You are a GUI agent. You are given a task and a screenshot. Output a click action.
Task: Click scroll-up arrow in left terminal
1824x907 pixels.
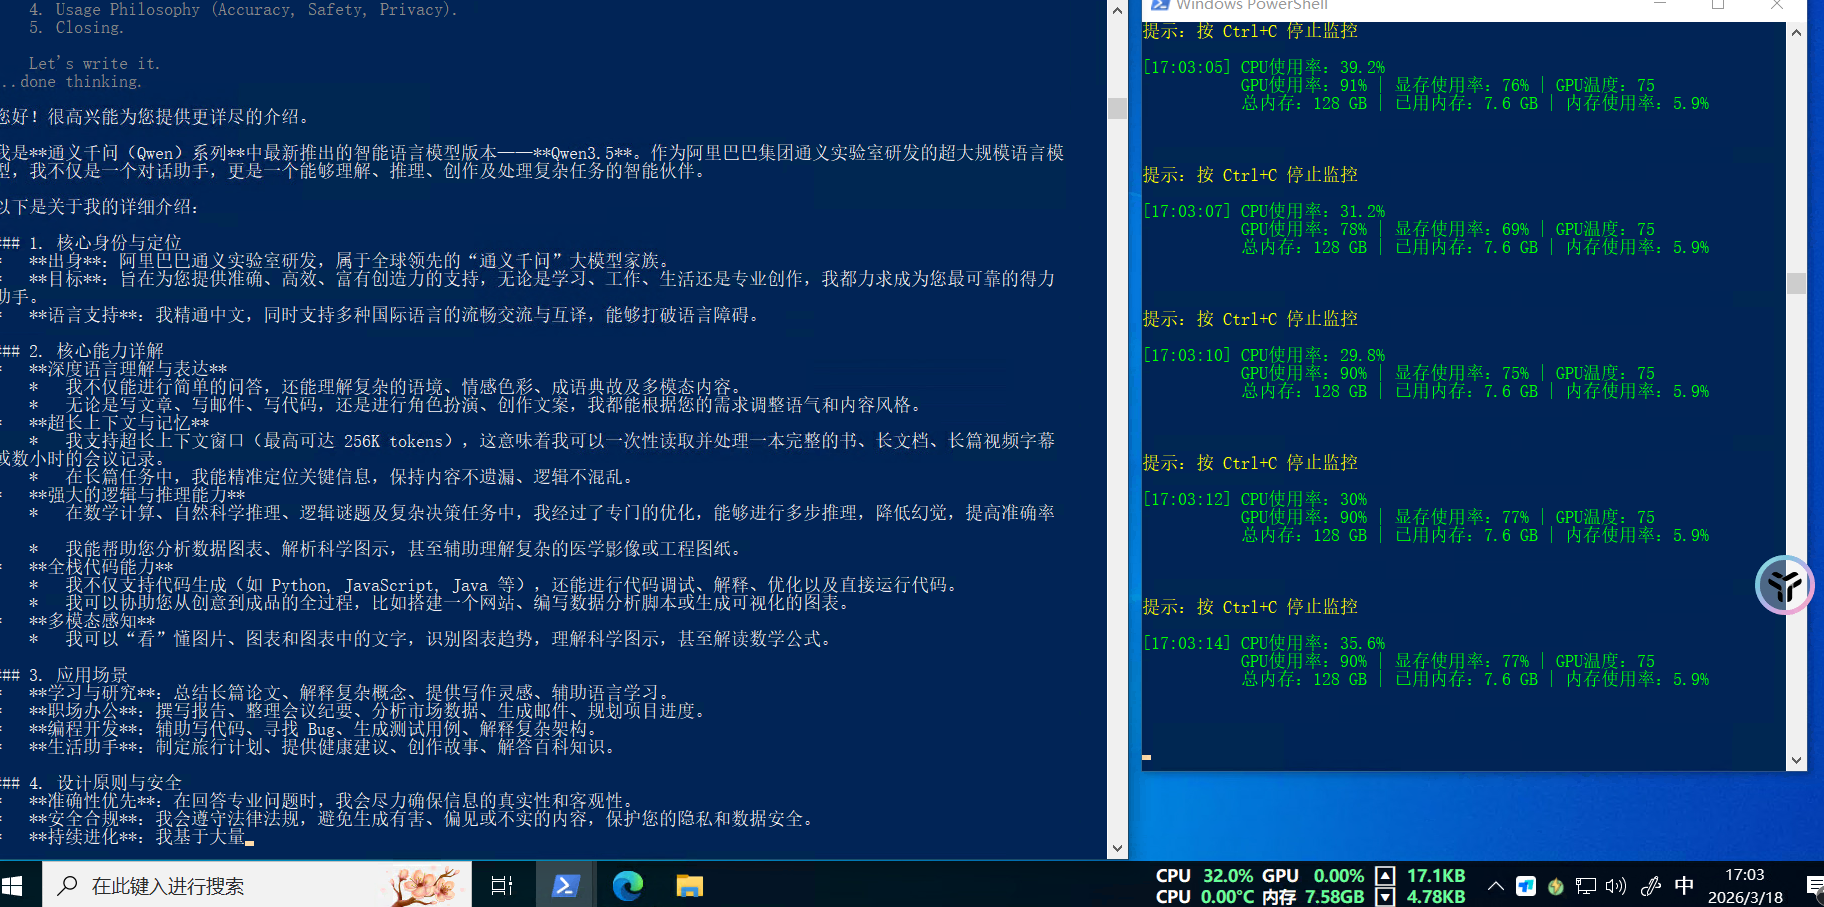coord(1117,10)
